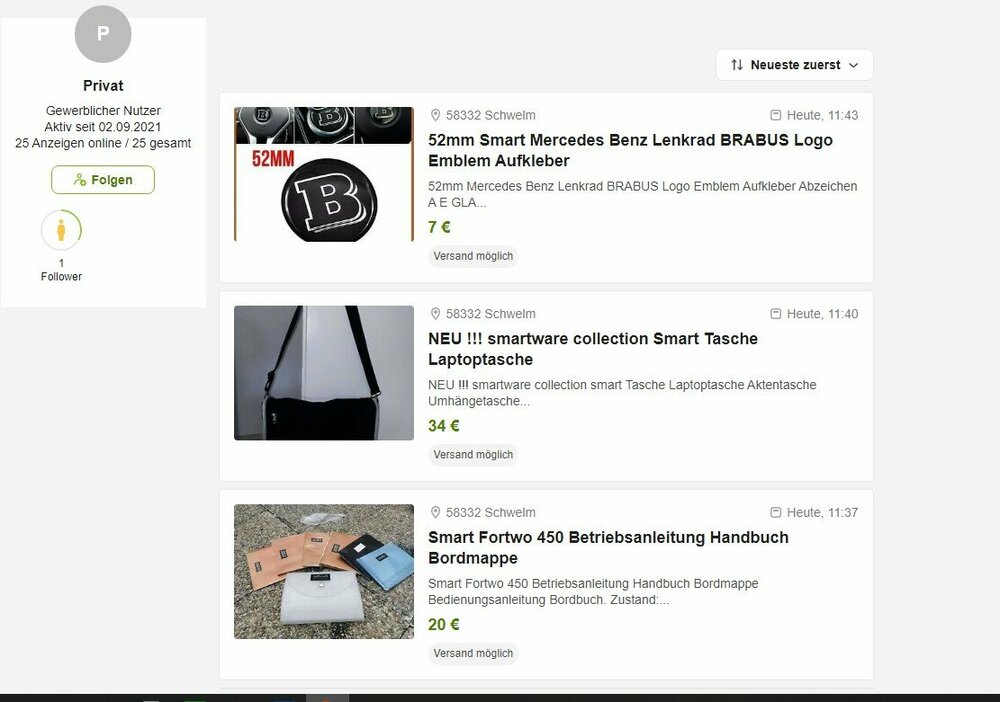Open the Neueste zuerst sort dropdown
Image resolution: width=1000 pixels, height=702 pixels.
point(794,65)
